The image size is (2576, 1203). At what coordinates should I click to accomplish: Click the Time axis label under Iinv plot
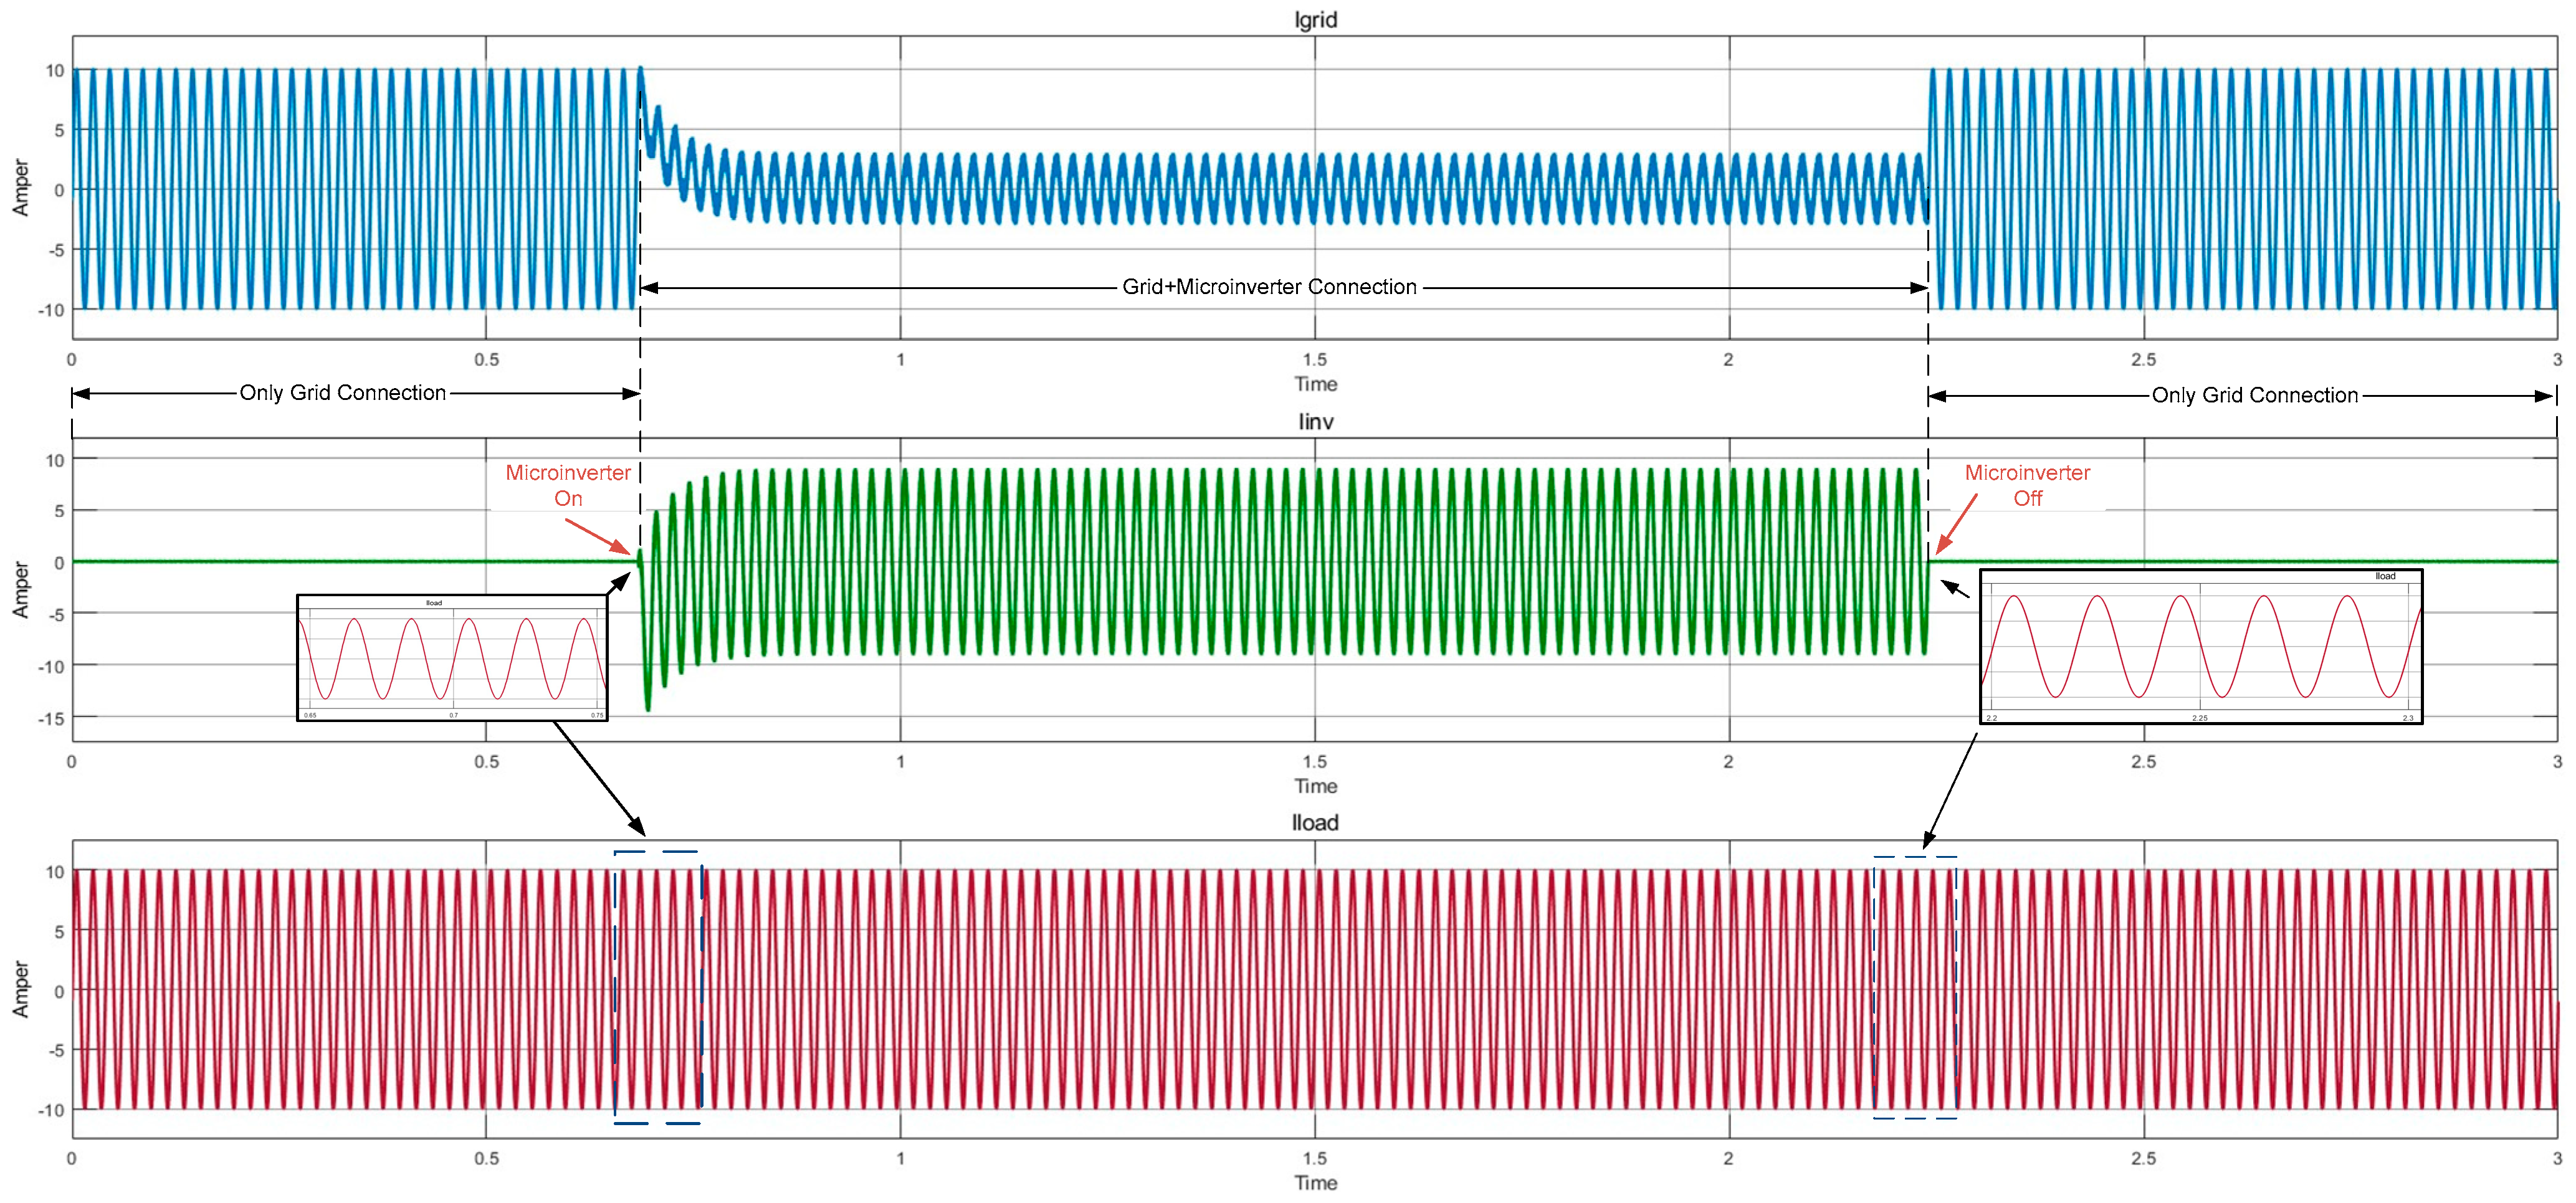[x=1315, y=786]
